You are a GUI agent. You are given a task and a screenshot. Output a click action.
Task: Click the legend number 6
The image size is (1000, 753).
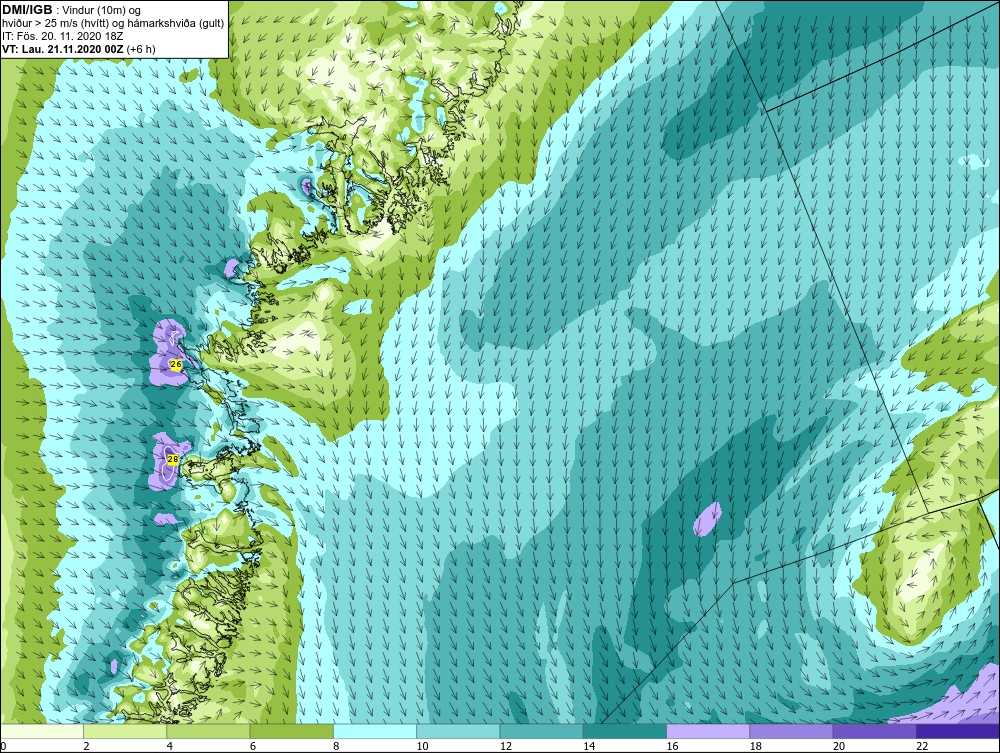[x=253, y=746]
